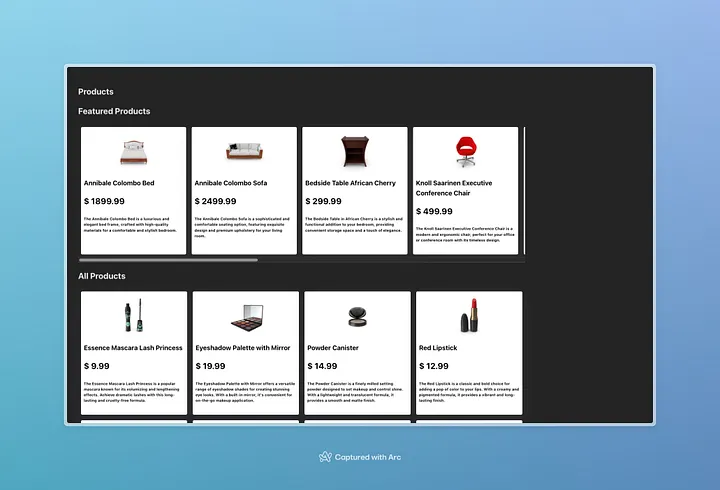Click the $ 12.99 price
This screenshot has height=490, width=720.
coord(433,366)
